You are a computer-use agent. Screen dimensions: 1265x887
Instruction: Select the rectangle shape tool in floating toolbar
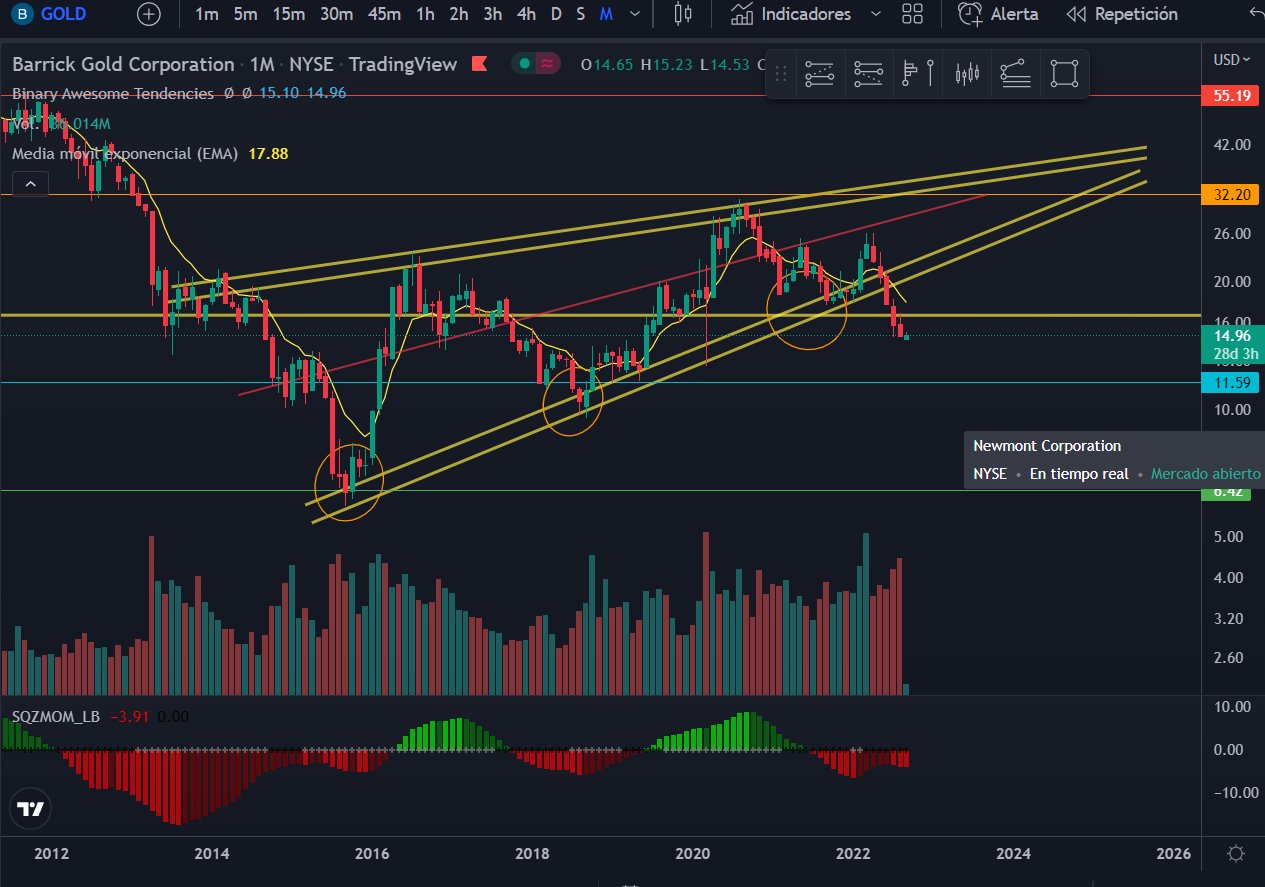coord(1065,73)
